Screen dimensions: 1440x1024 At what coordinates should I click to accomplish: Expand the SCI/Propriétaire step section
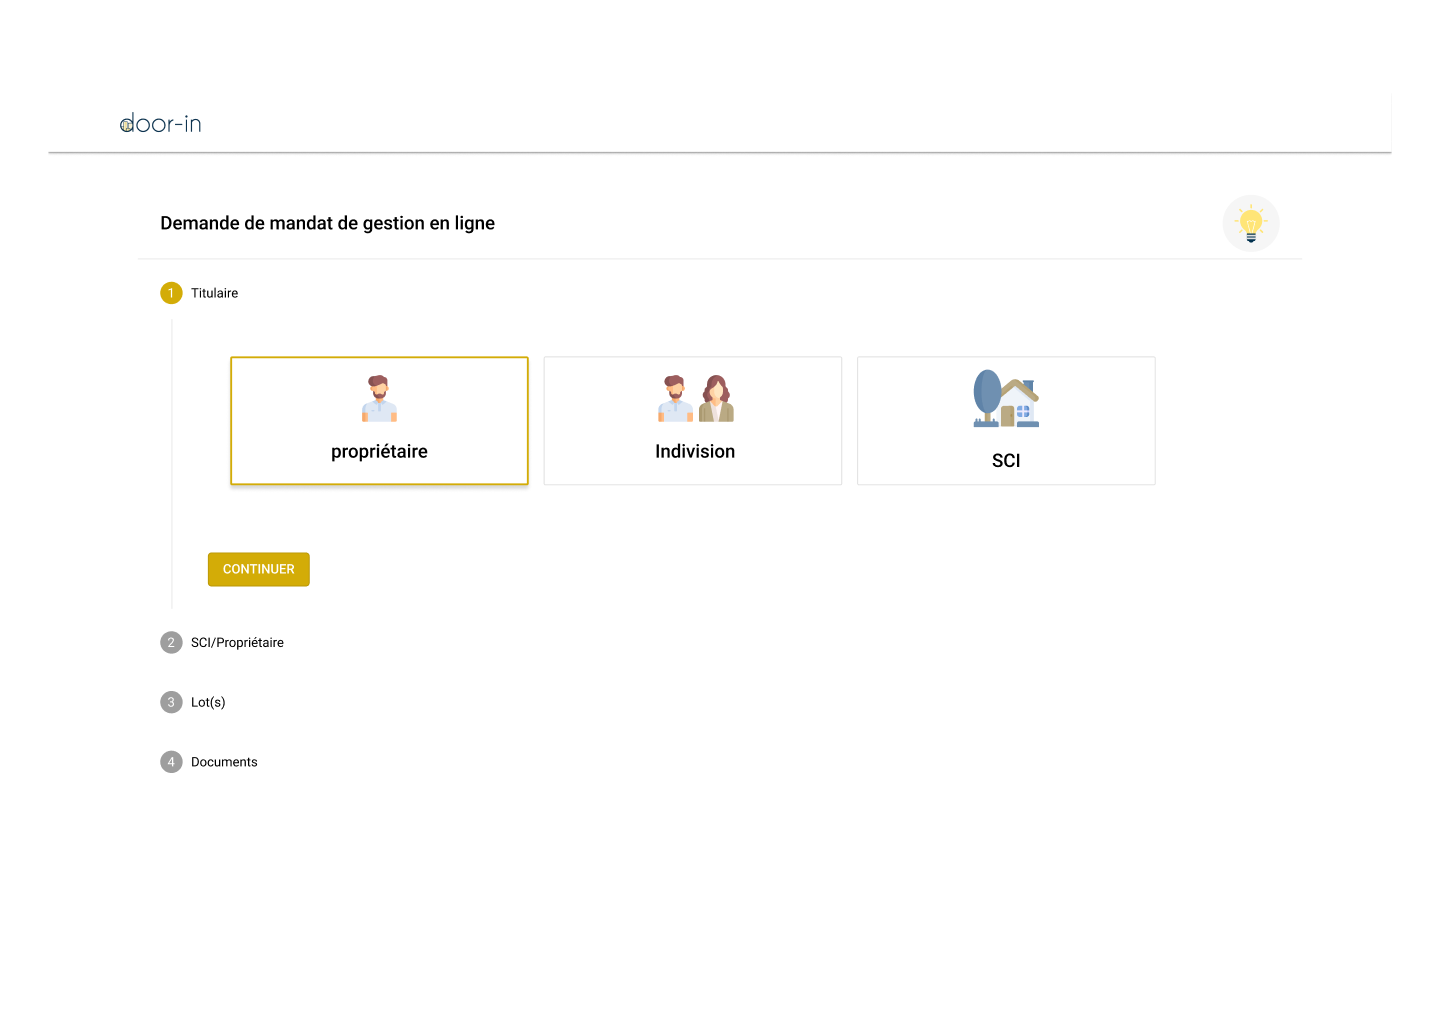pos(236,642)
